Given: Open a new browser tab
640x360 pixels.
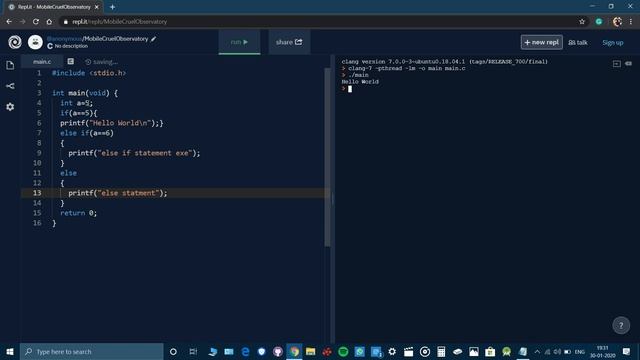Looking at the screenshot, I should click(112, 7).
